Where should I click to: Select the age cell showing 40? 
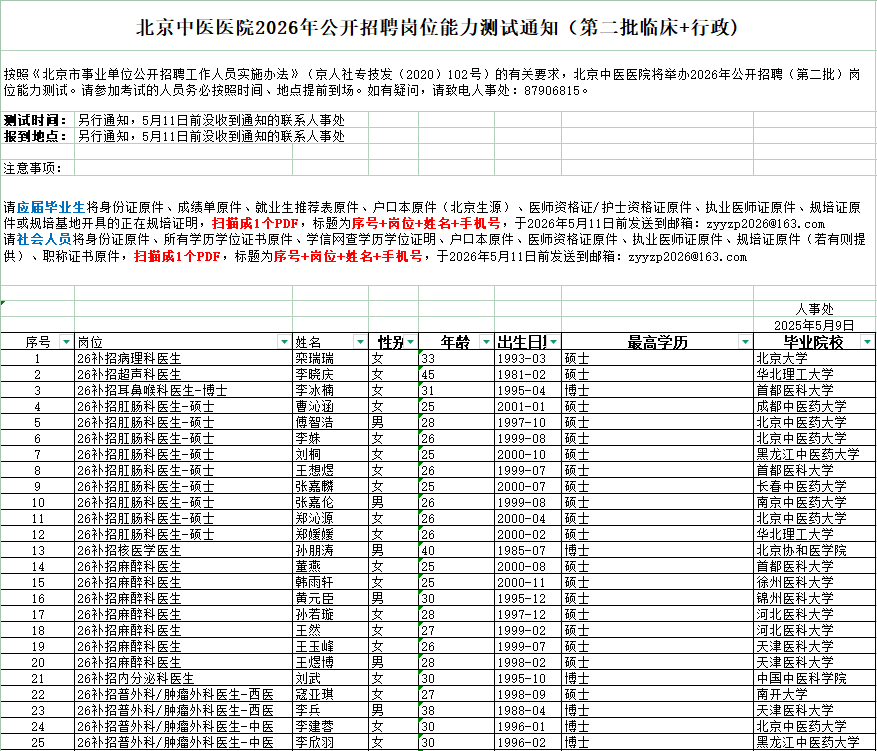(x=456, y=550)
